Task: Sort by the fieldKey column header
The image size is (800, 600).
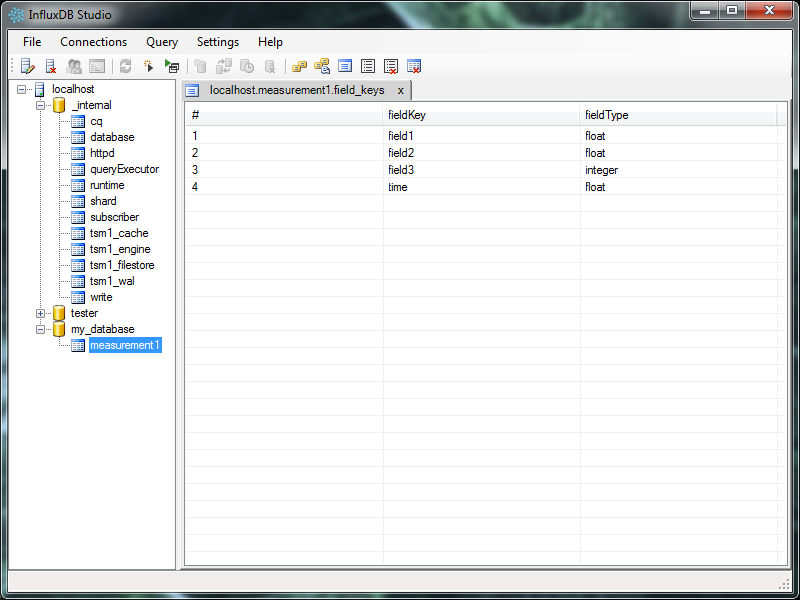Action: point(482,115)
